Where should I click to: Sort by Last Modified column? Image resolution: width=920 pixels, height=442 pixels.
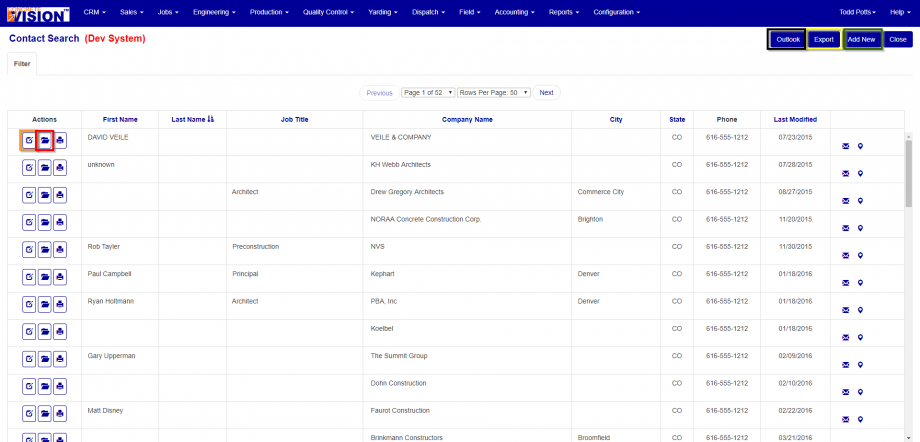point(795,119)
